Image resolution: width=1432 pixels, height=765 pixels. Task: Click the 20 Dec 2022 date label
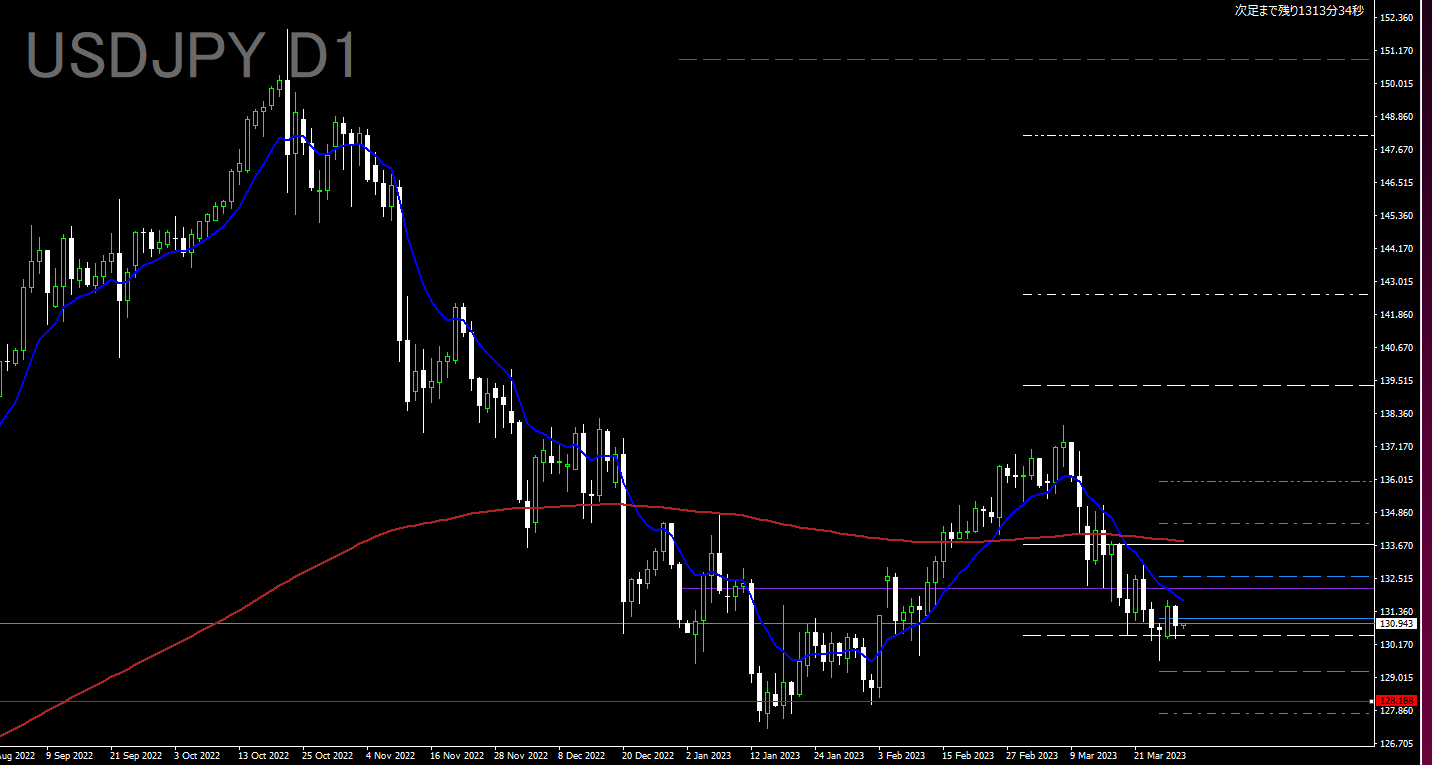click(x=647, y=757)
